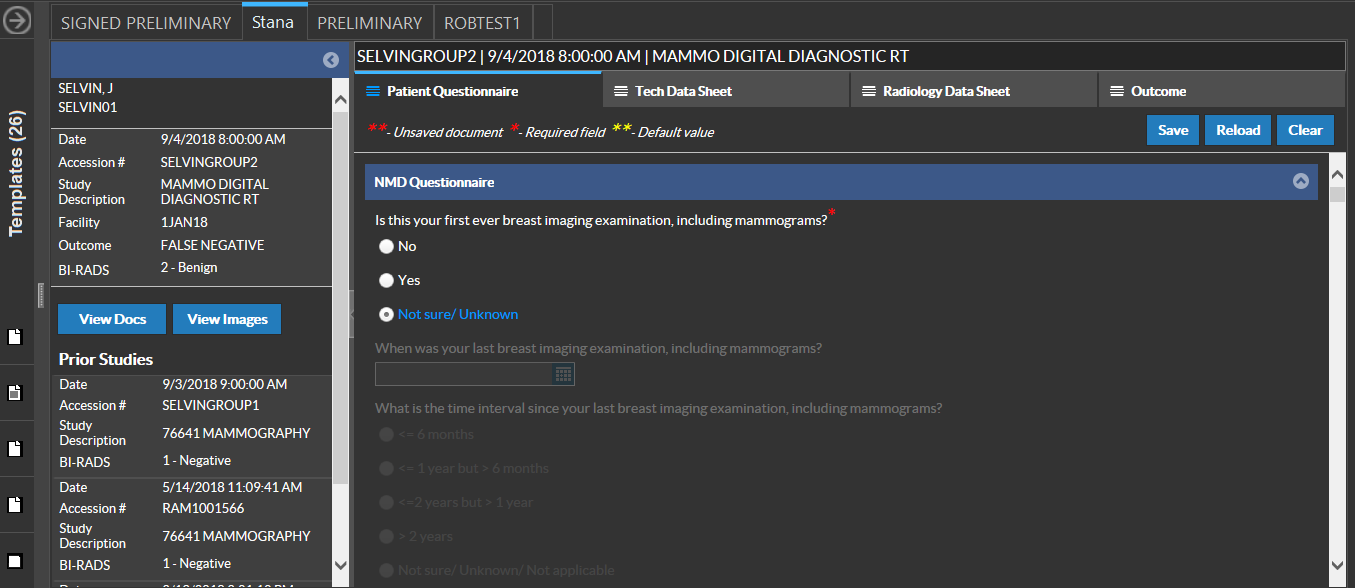
Task: Switch to the Radiology Data Sheet tab
Action: pyautogui.click(x=946, y=91)
